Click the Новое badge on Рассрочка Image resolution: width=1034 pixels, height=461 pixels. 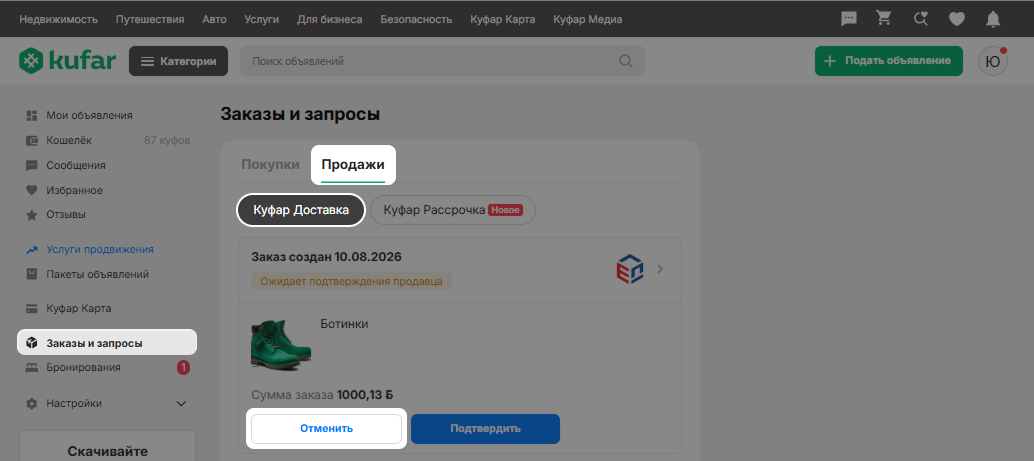[506, 210]
